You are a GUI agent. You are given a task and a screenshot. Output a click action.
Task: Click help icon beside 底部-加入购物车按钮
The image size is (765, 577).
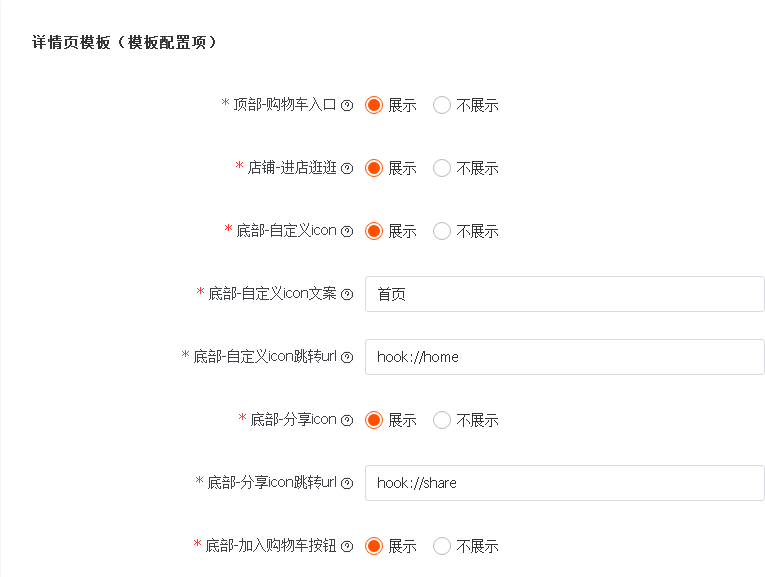click(x=347, y=546)
